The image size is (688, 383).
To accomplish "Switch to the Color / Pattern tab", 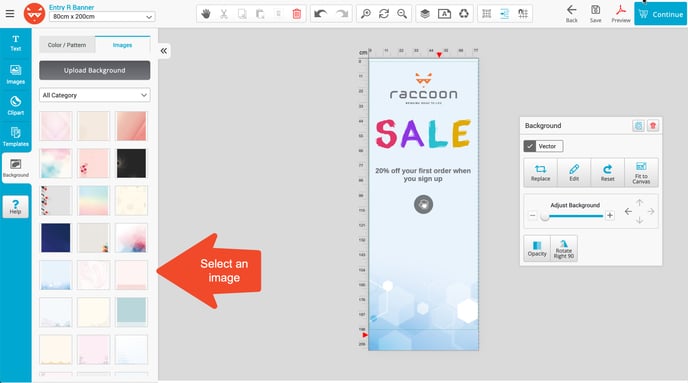I will tap(67, 45).
